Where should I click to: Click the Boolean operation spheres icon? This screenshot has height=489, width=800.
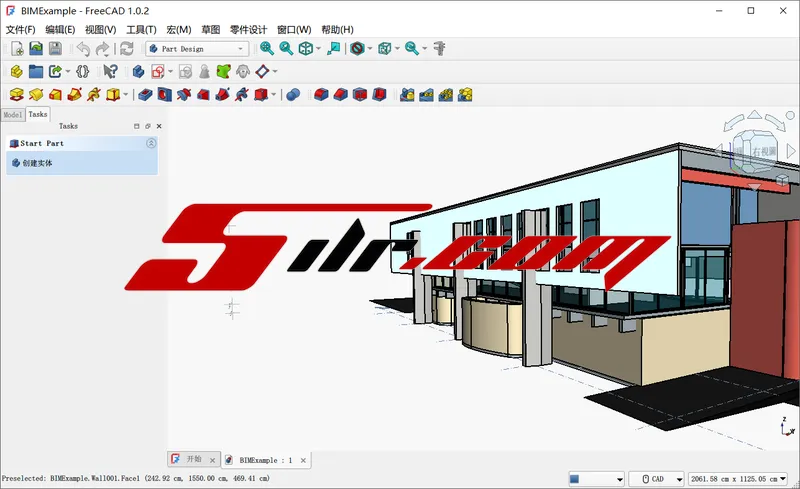point(293,94)
